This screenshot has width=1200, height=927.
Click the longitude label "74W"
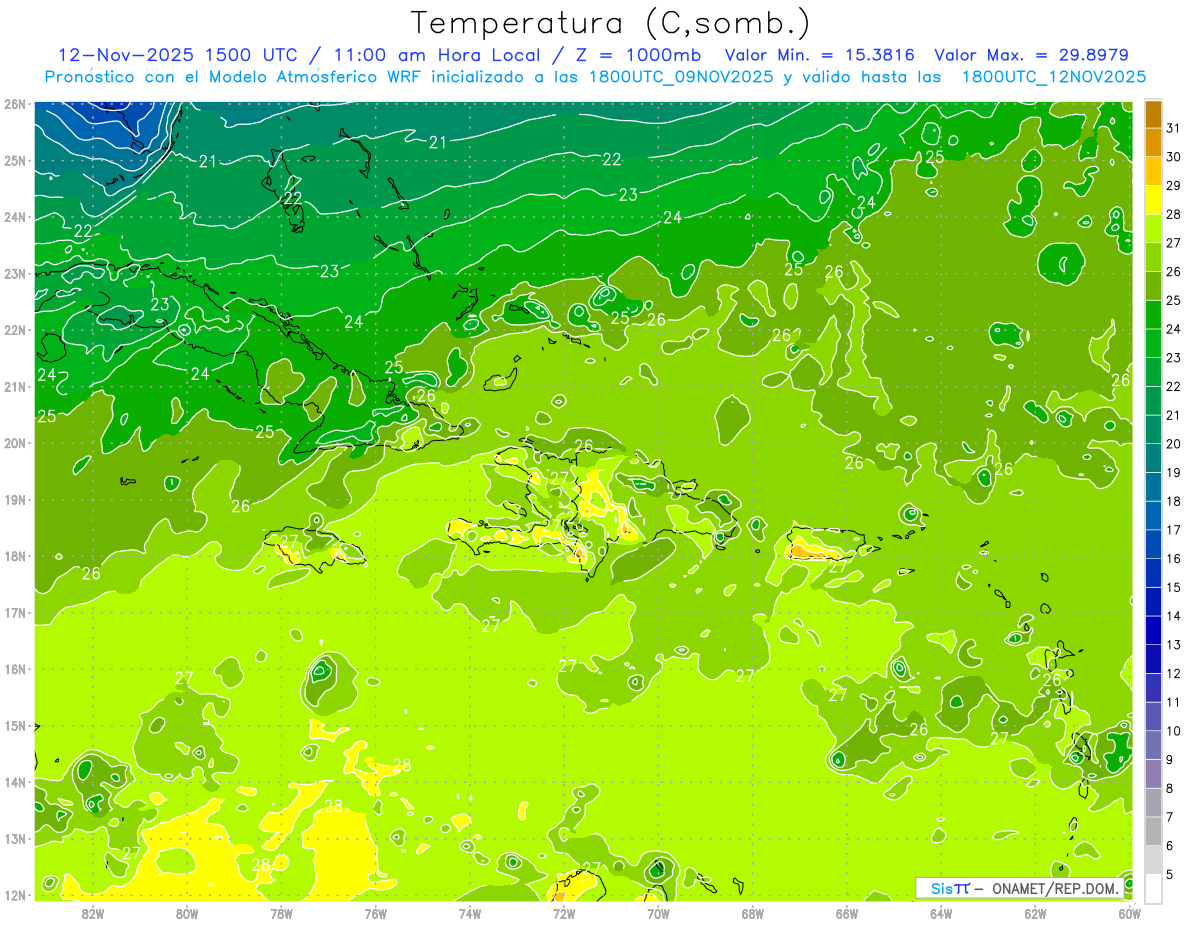(x=470, y=912)
